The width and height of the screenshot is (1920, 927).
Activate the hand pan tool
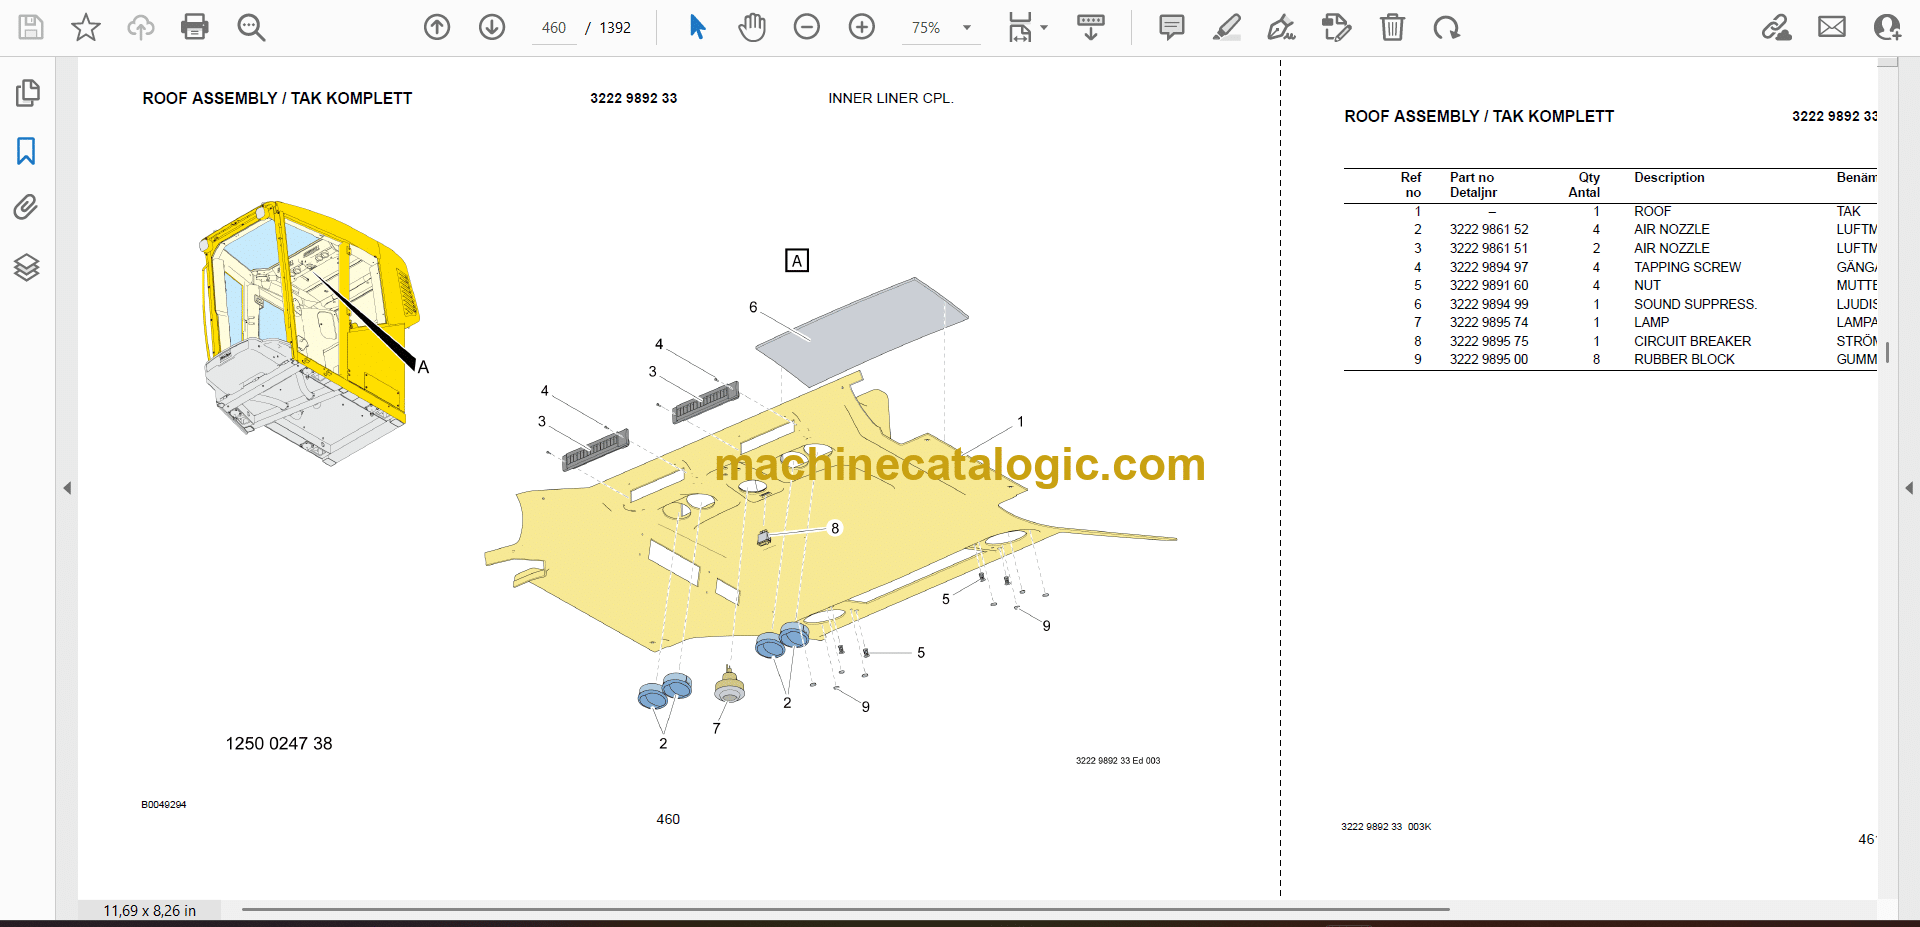(752, 27)
